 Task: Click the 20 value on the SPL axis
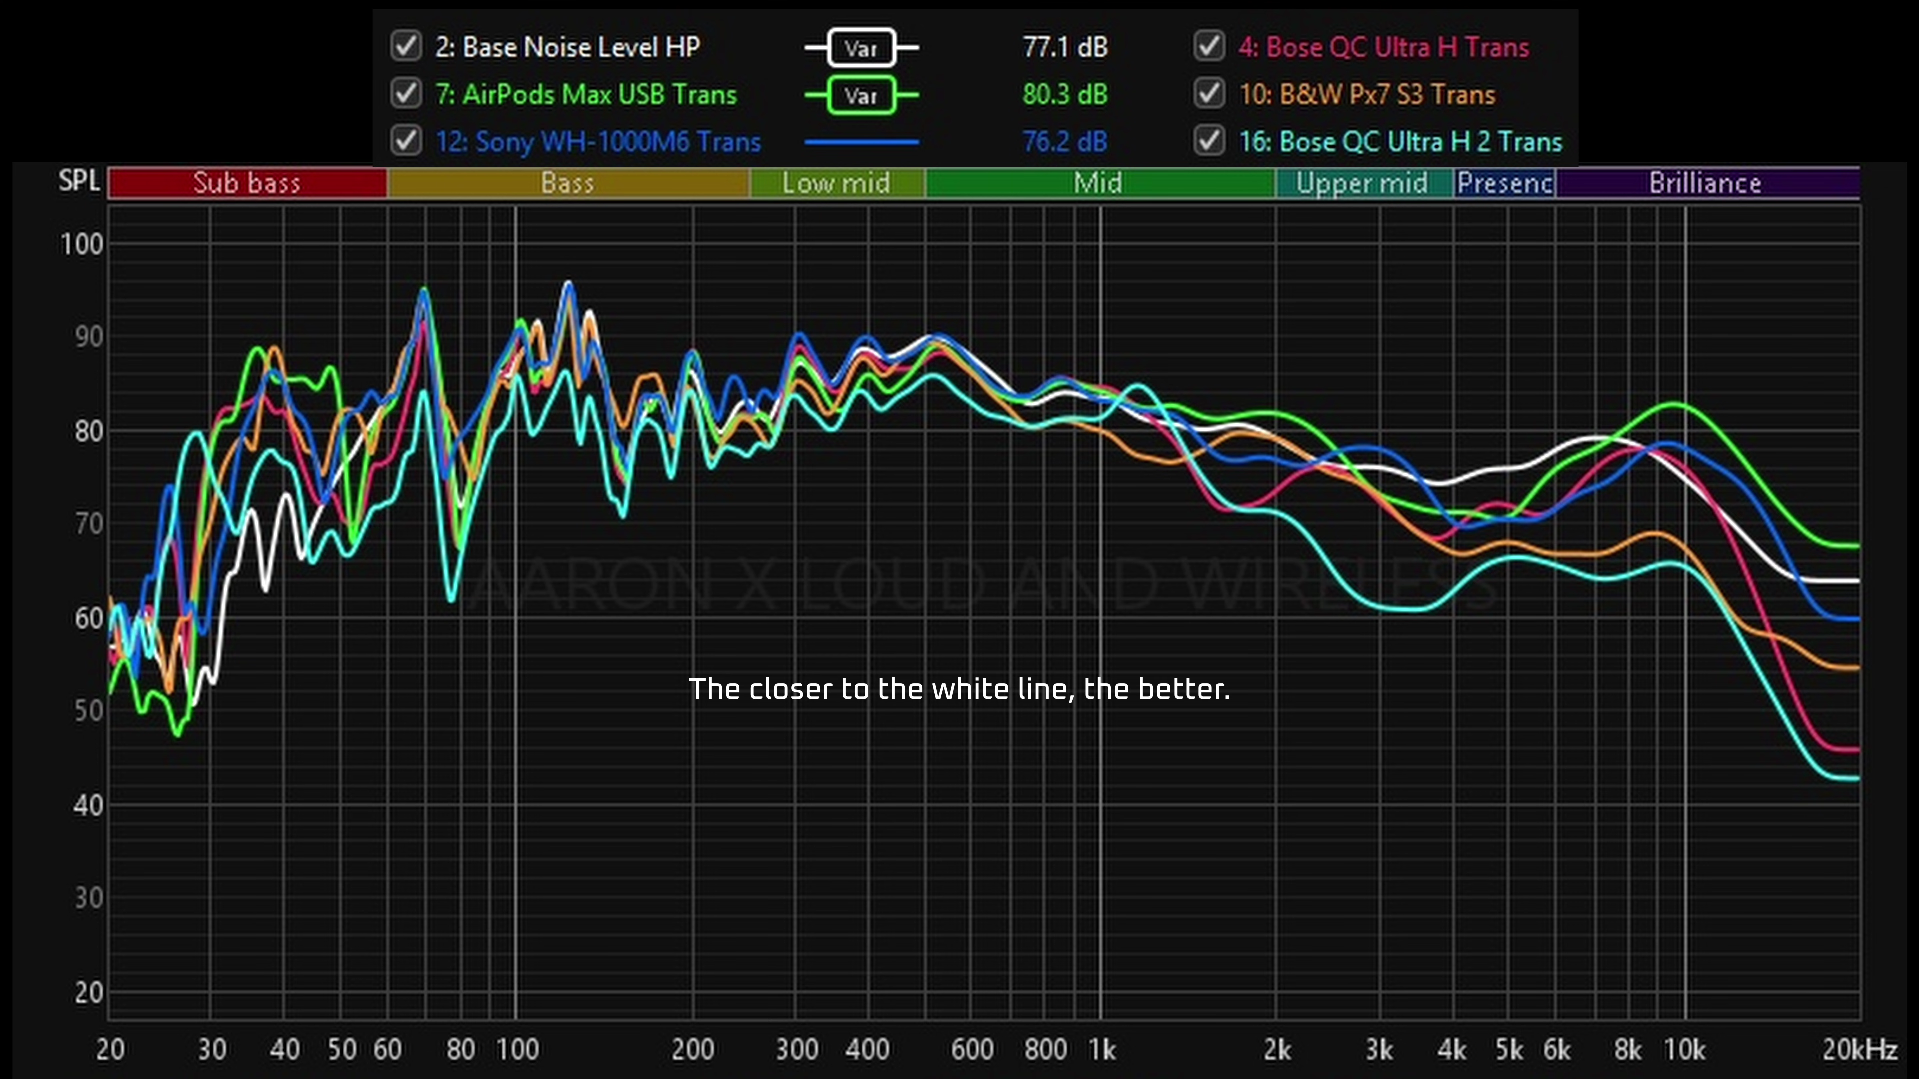click(x=89, y=993)
